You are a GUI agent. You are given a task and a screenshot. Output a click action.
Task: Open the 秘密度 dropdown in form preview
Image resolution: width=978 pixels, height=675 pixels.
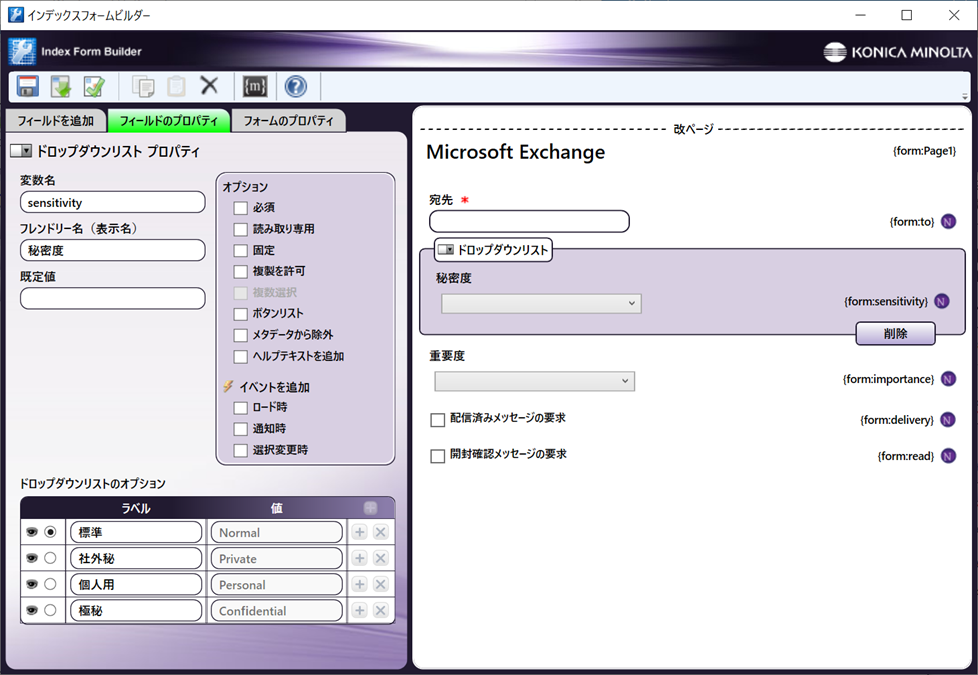(x=541, y=303)
